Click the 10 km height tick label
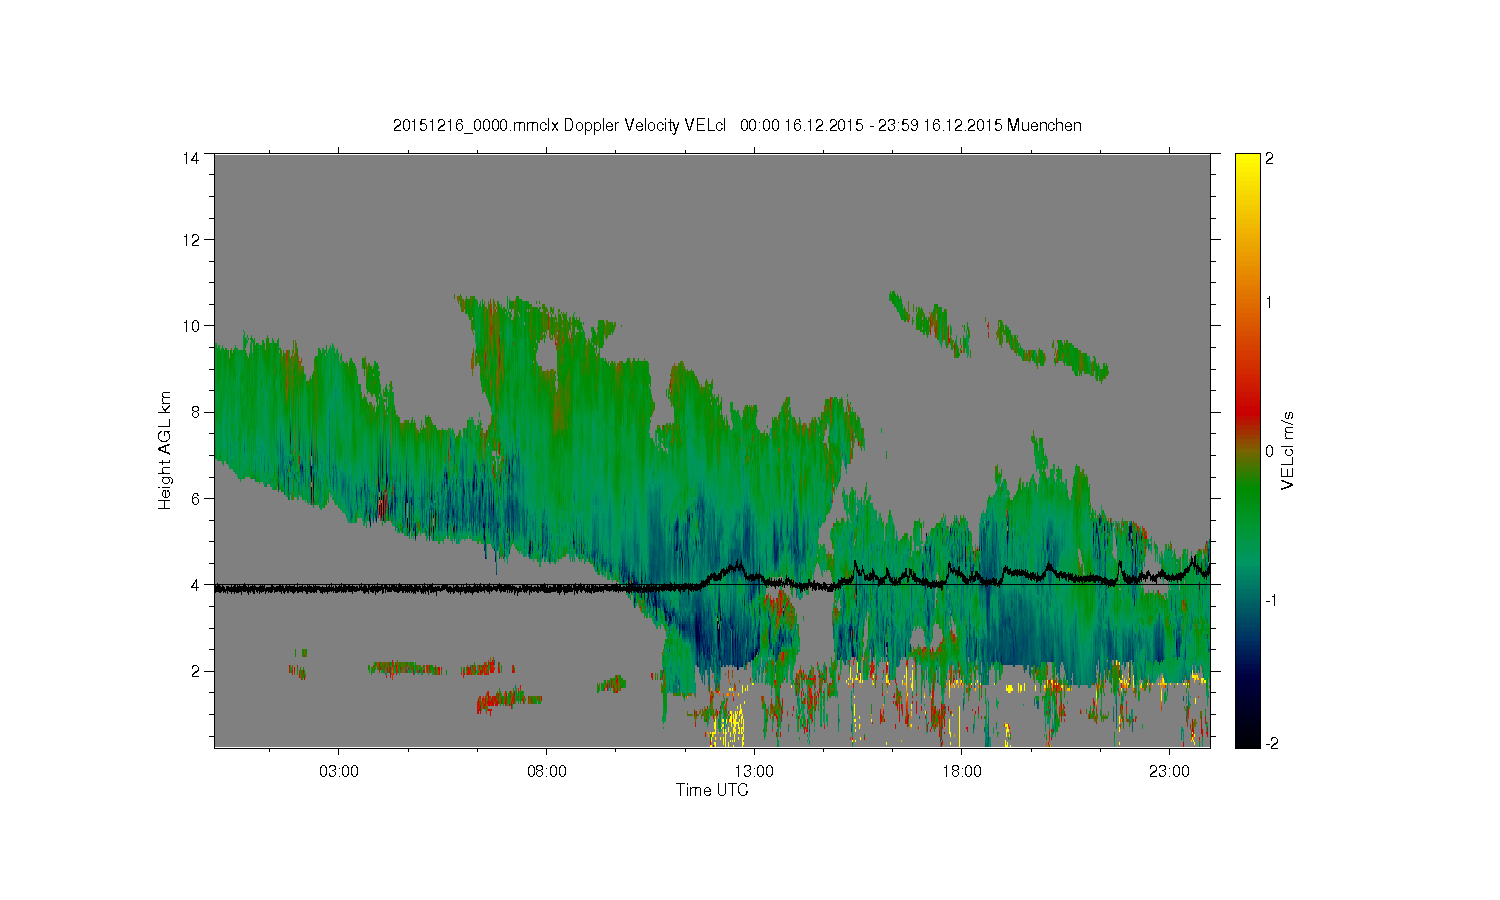This screenshot has height=900, width=1500. 191,326
